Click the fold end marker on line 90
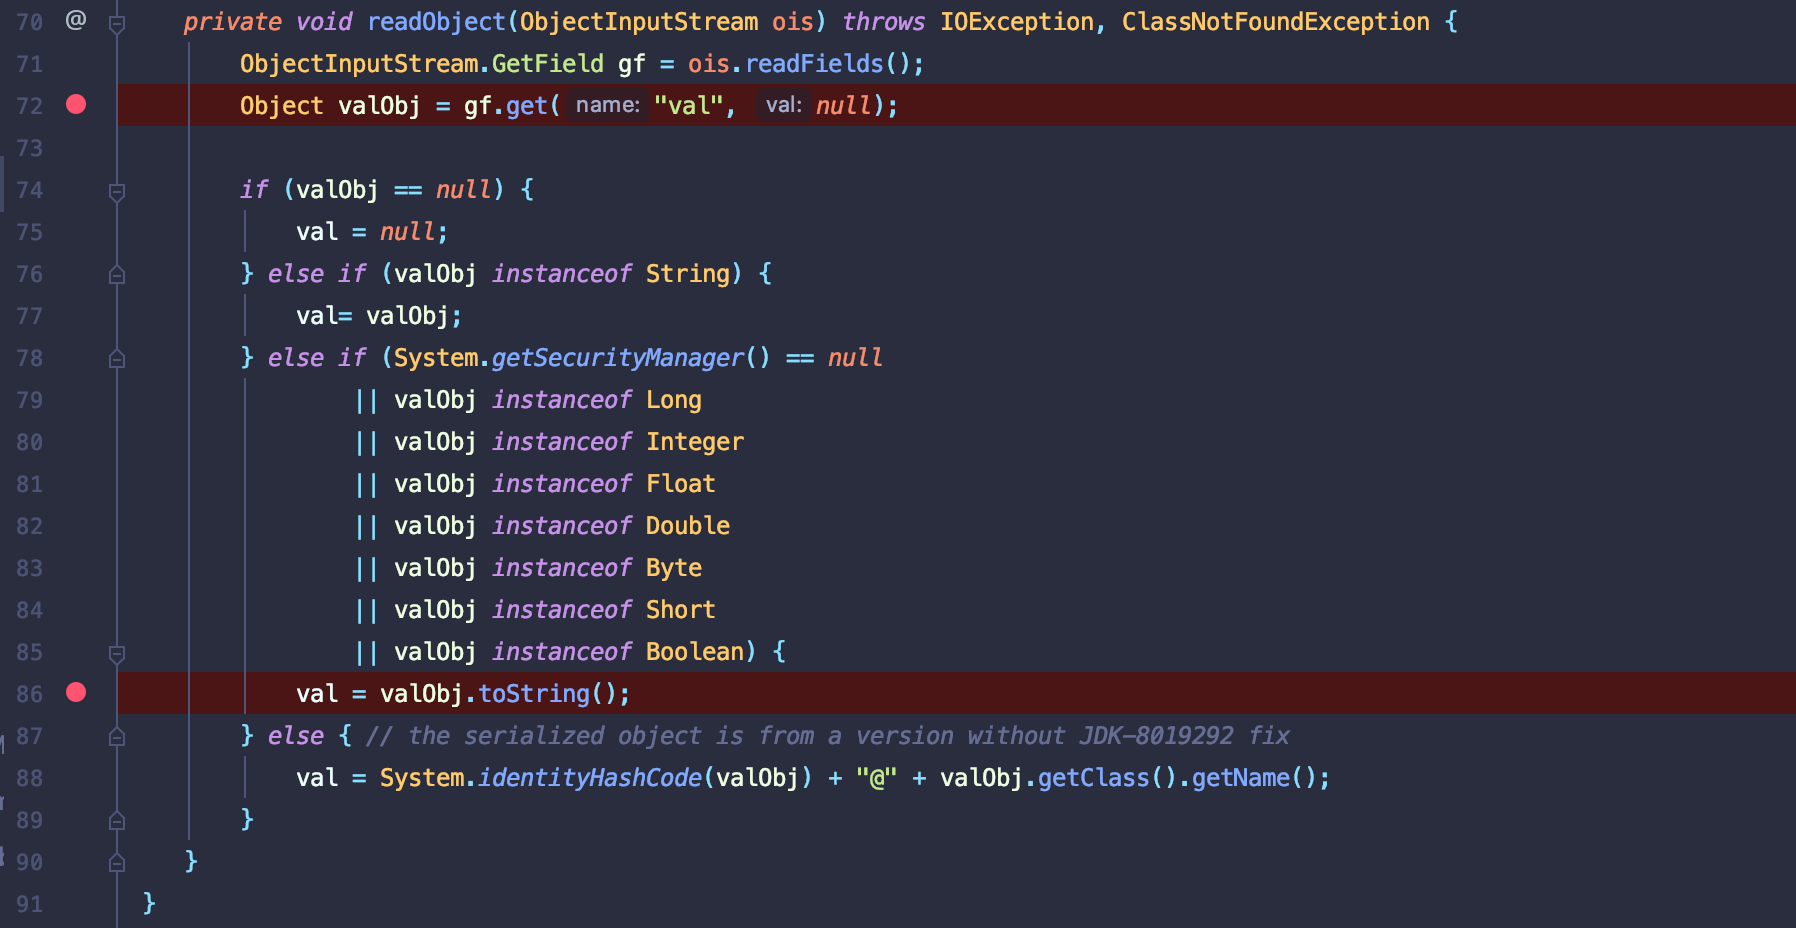 click(117, 862)
